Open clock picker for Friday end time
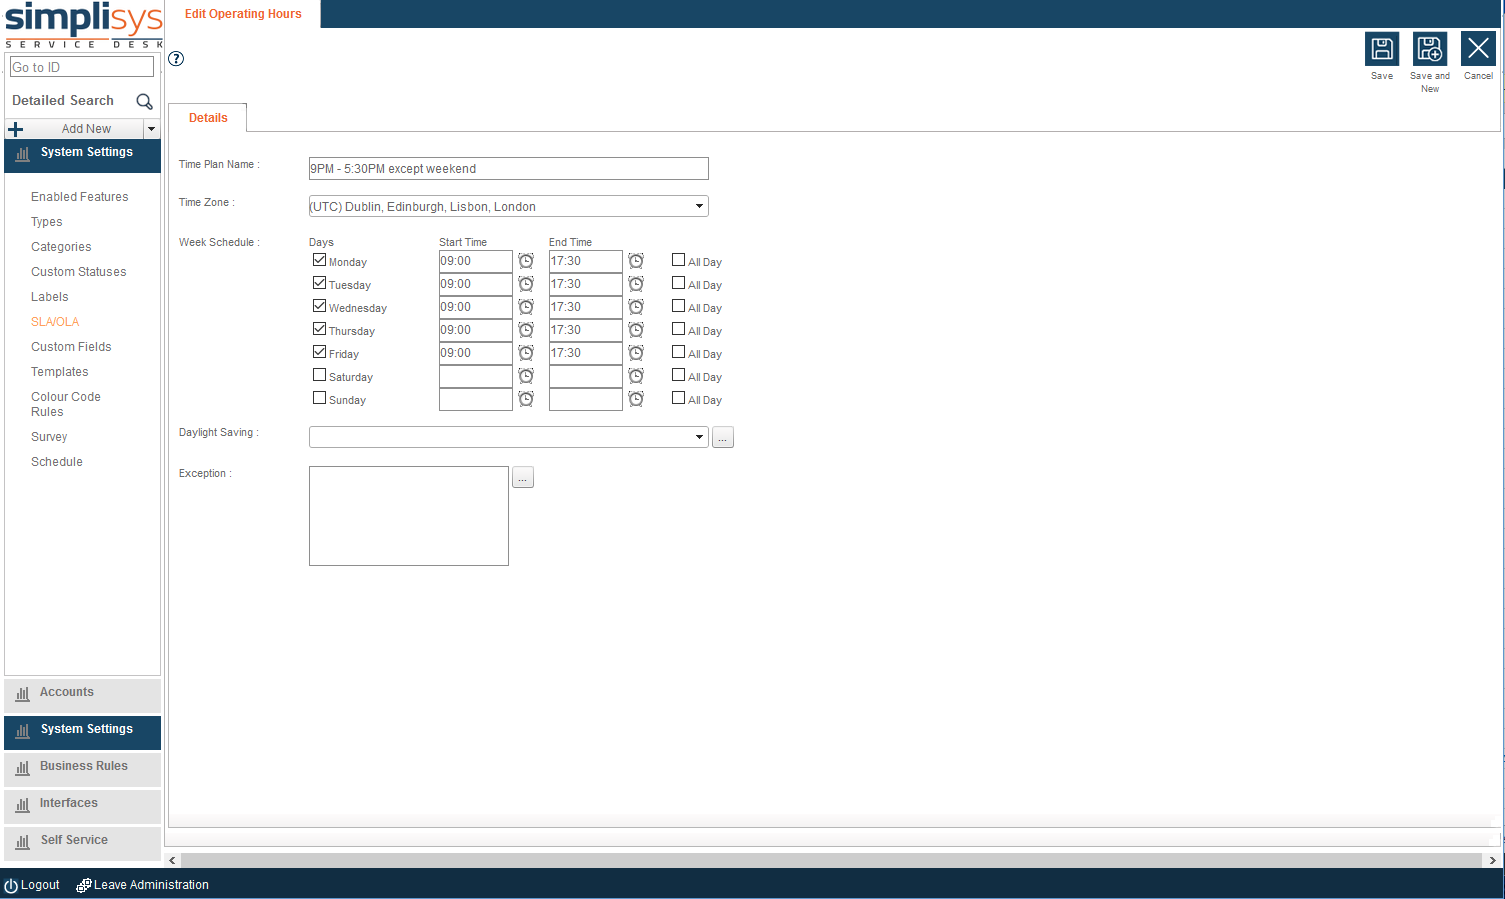 (x=636, y=353)
